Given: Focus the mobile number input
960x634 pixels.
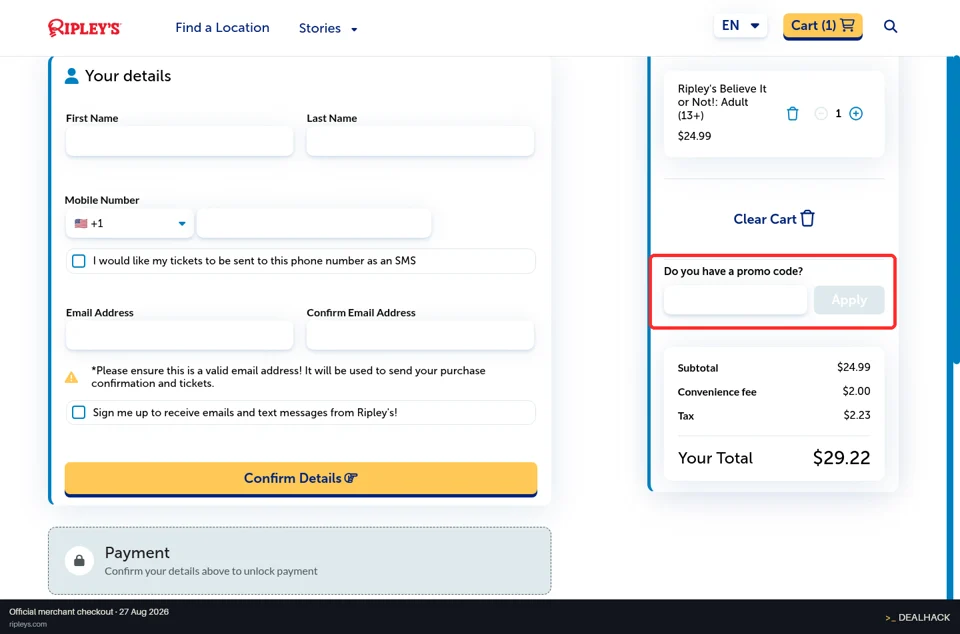Looking at the screenshot, I should [314, 223].
